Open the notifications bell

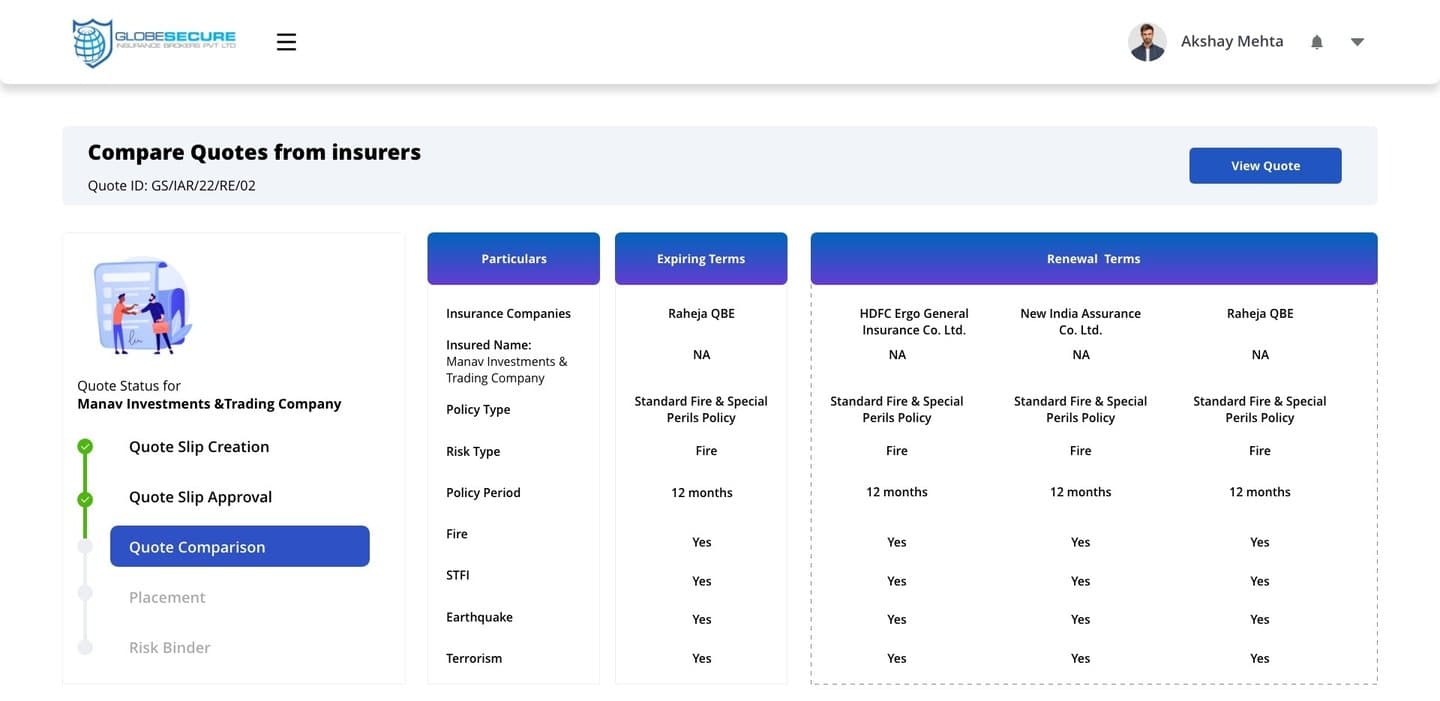pos(1317,42)
